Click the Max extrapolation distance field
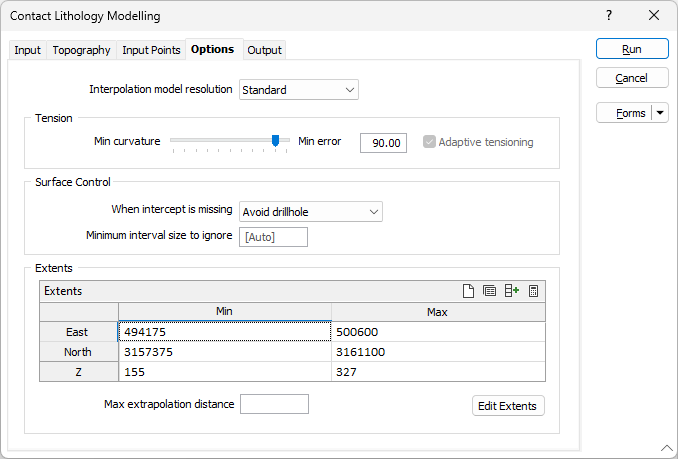The height and width of the screenshot is (459, 678). (x=275, y=404)
